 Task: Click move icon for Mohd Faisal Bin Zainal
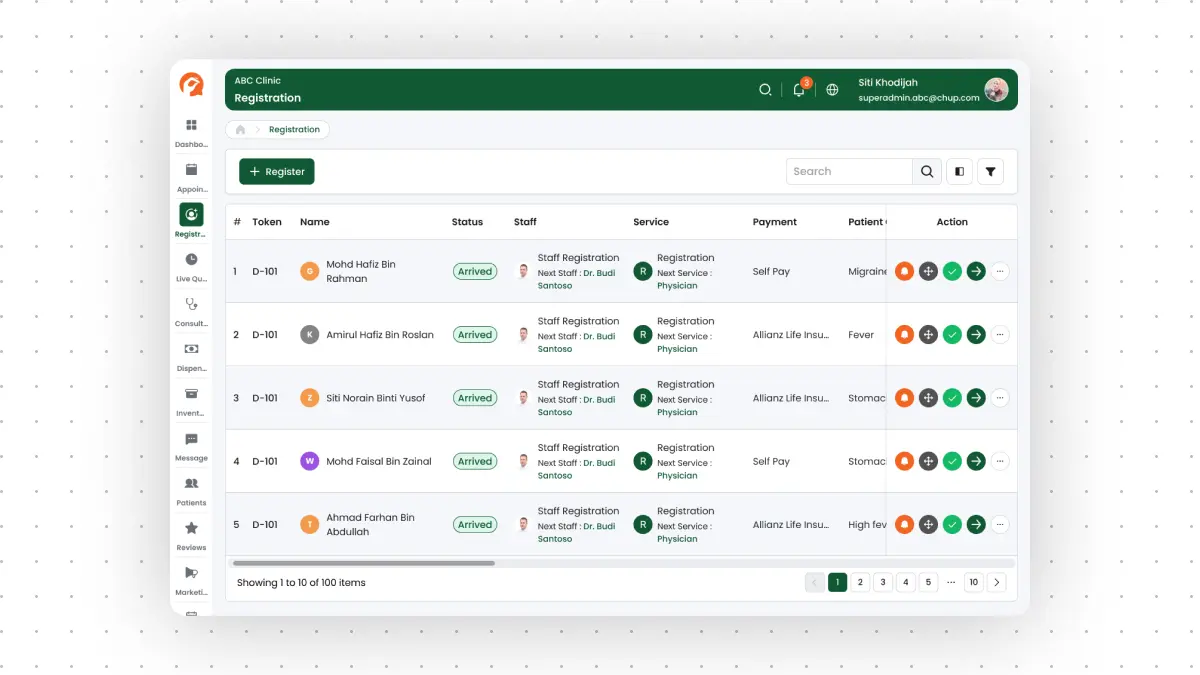click(928, 461)
